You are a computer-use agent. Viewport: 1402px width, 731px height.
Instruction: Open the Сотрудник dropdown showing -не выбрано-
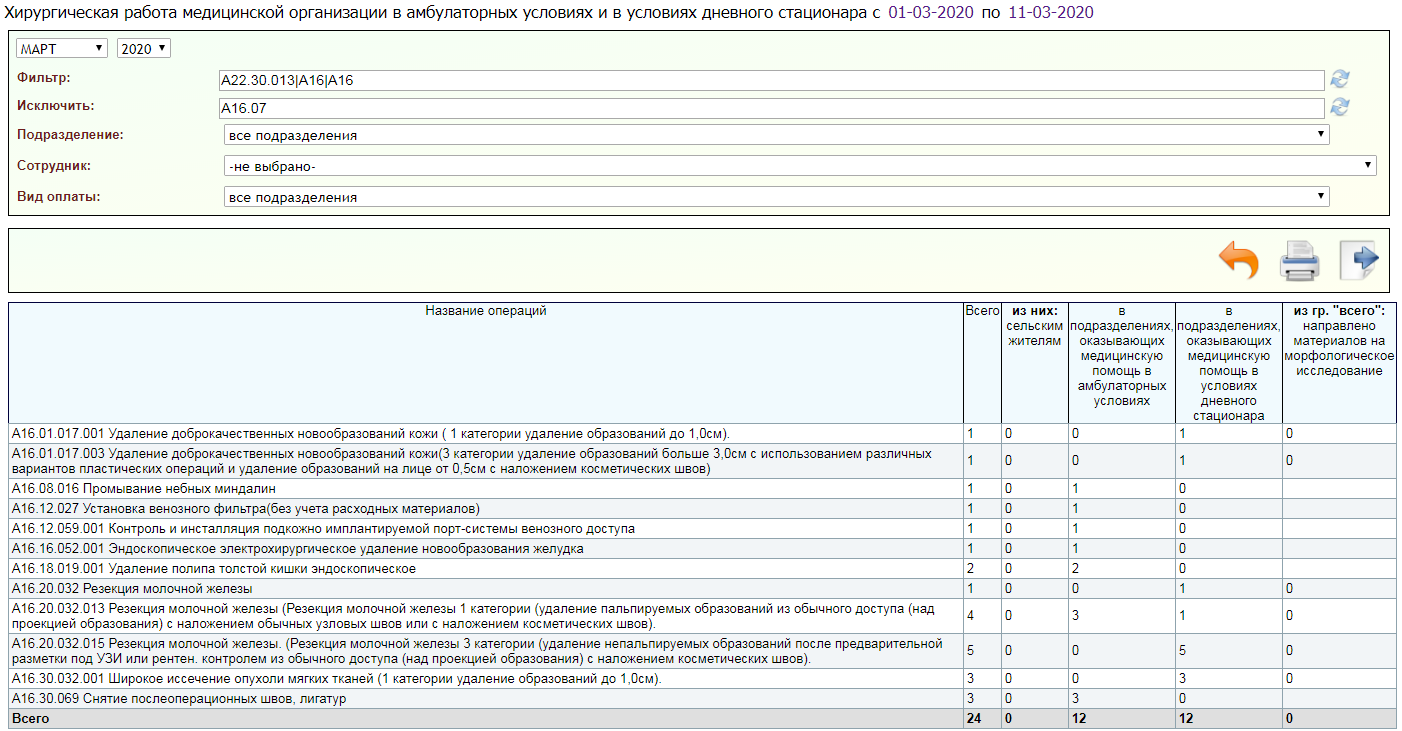click(800, 166)
